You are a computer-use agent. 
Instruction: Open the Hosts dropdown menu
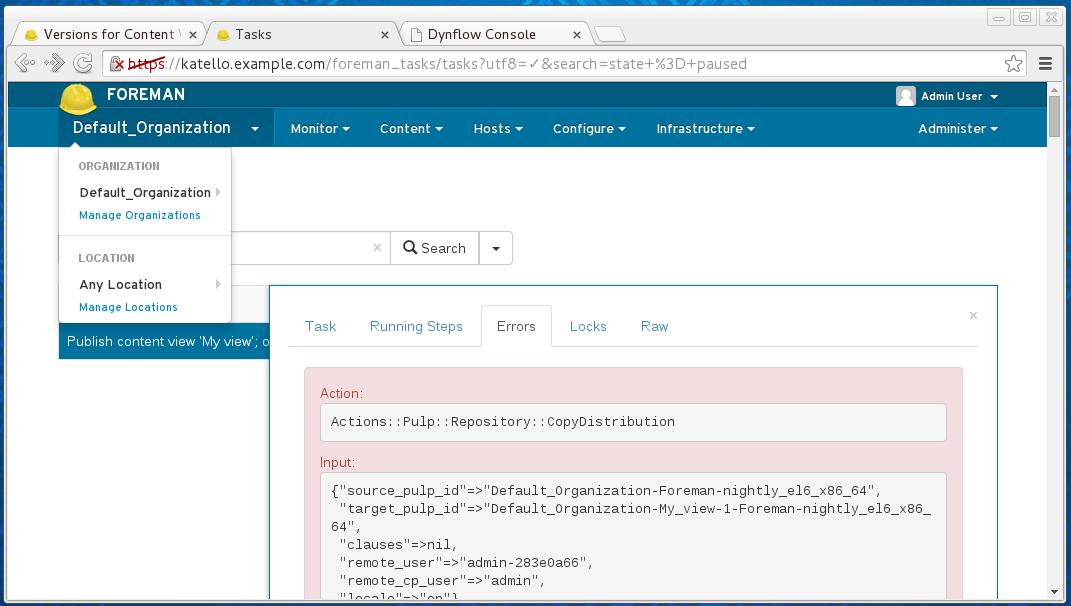point(498,128)
